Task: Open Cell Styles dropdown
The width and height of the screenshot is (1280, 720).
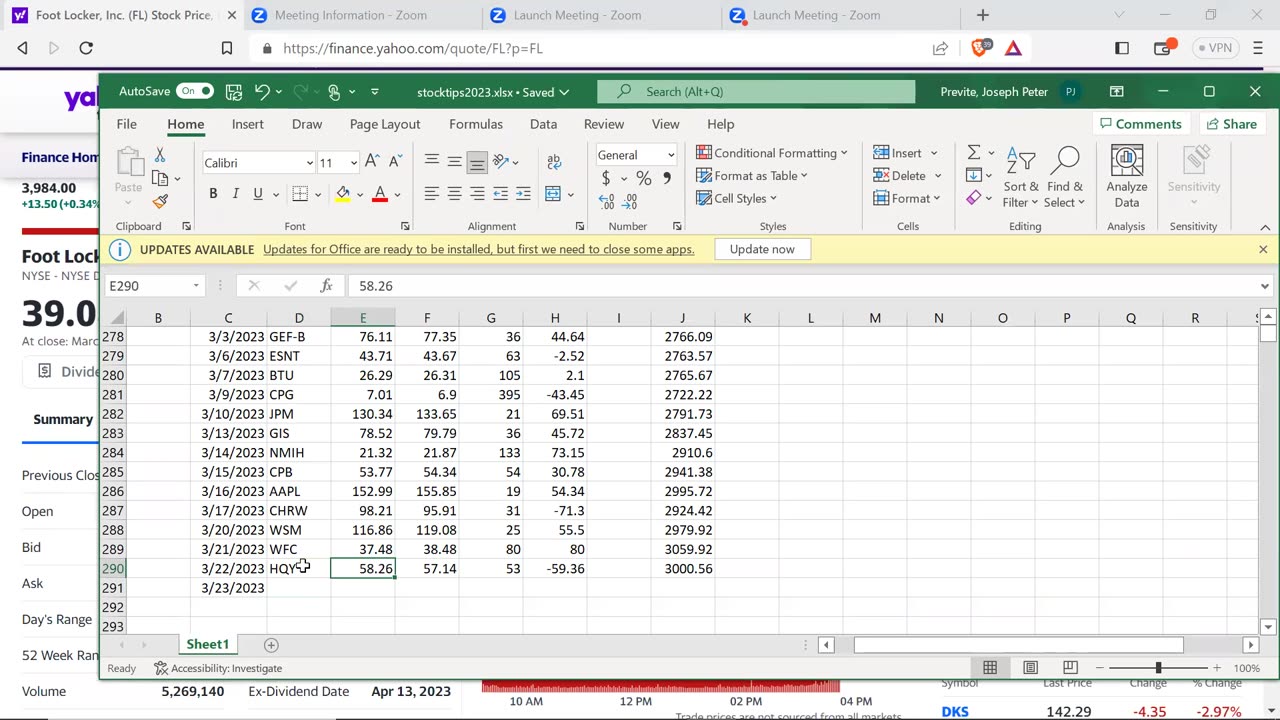Action: pos(737,198)
